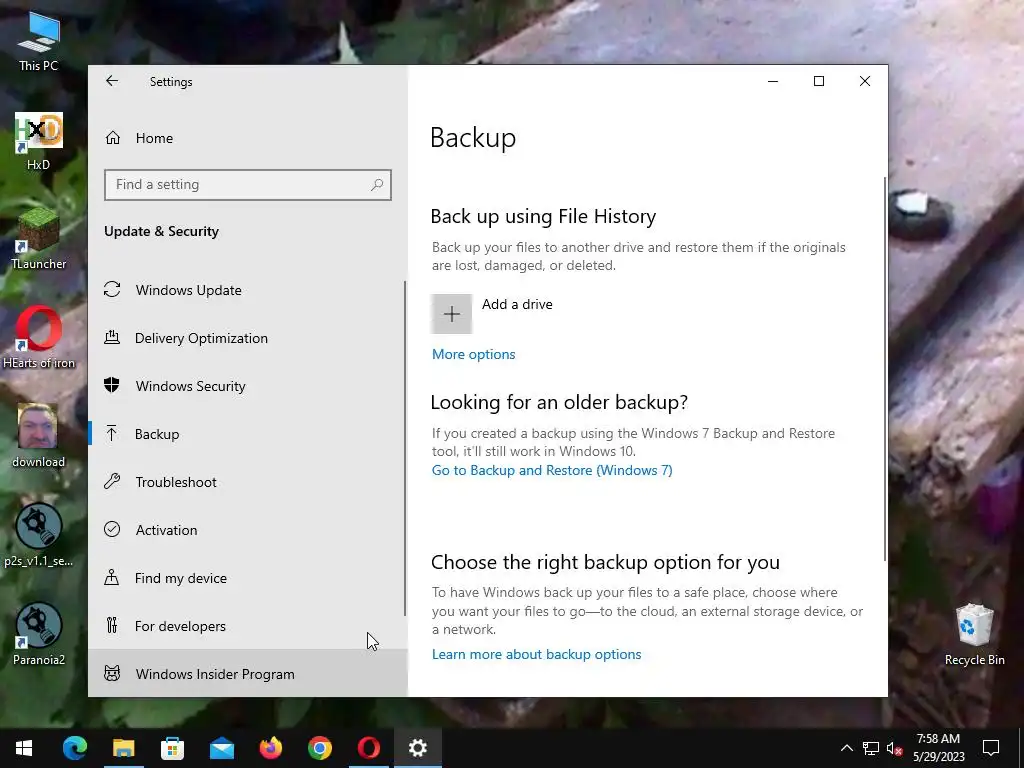
Task: Select p2s_v1.1_se... desktop icon
Action: click(39, 536)
